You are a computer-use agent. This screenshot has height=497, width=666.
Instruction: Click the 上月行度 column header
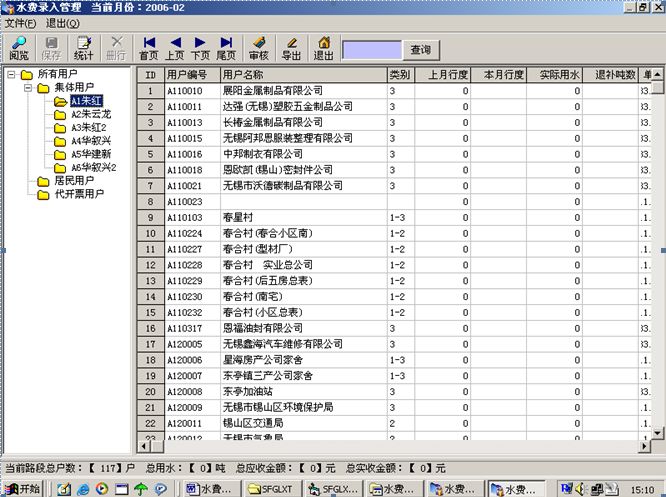click(442, 75)
